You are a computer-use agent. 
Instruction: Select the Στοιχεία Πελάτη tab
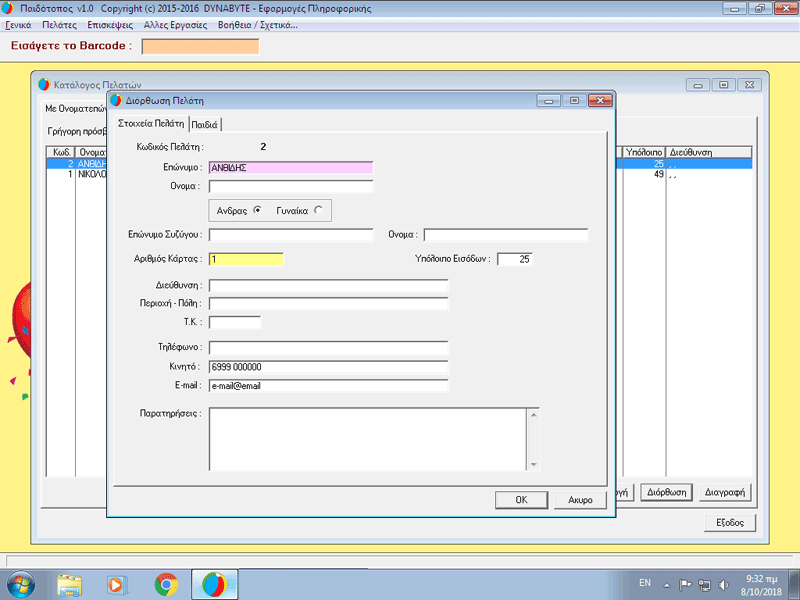[151, 123]
